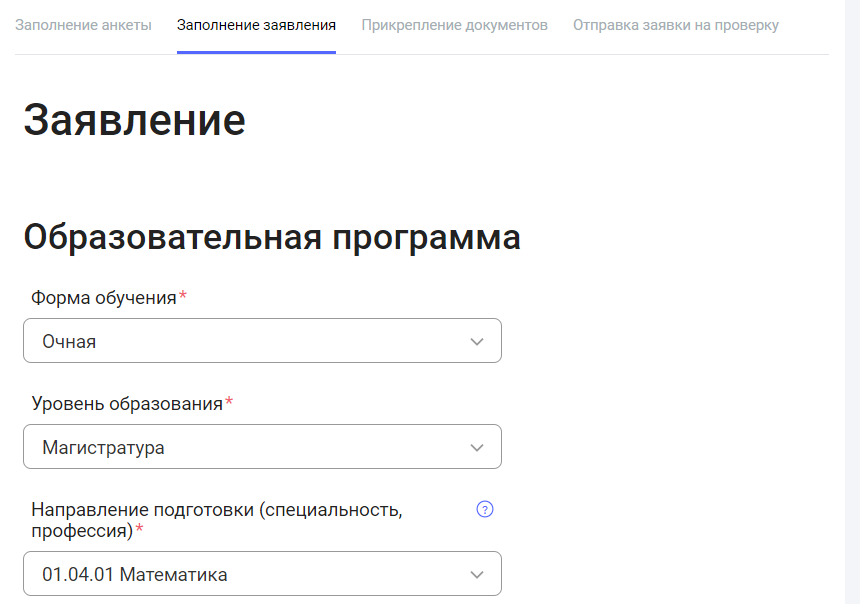Click the Направление подготовки field label
Image resolution: width=860 pixels, height=604 pixels.
tap(216, 510)
